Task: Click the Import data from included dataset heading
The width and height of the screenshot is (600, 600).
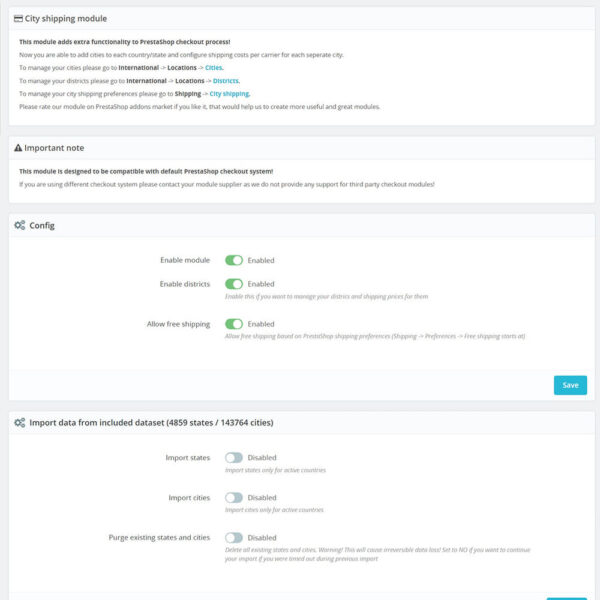Action: point(151,423)
